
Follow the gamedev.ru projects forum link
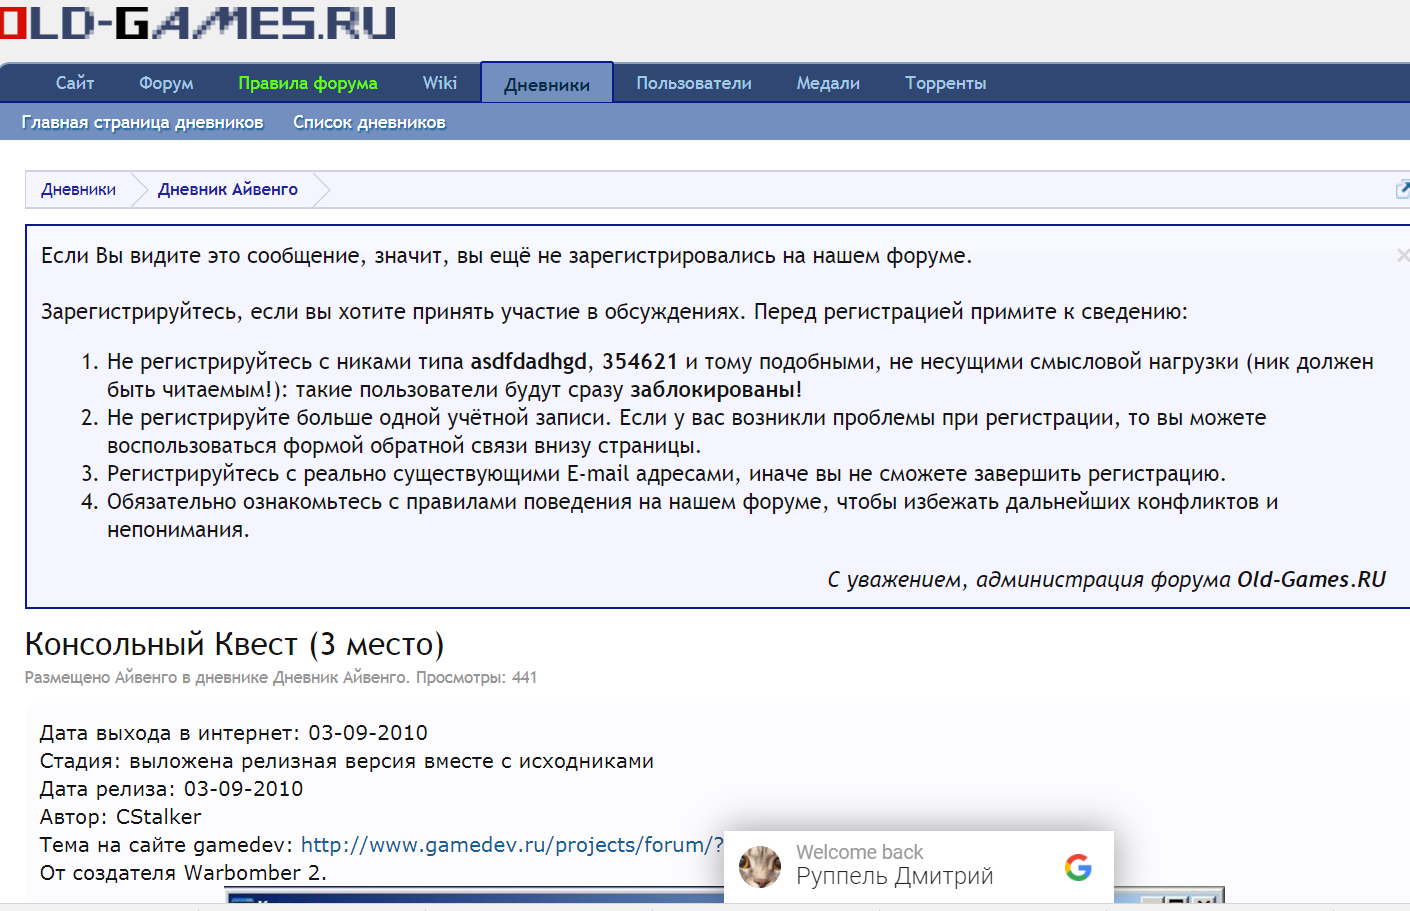[x=512, y=845]
